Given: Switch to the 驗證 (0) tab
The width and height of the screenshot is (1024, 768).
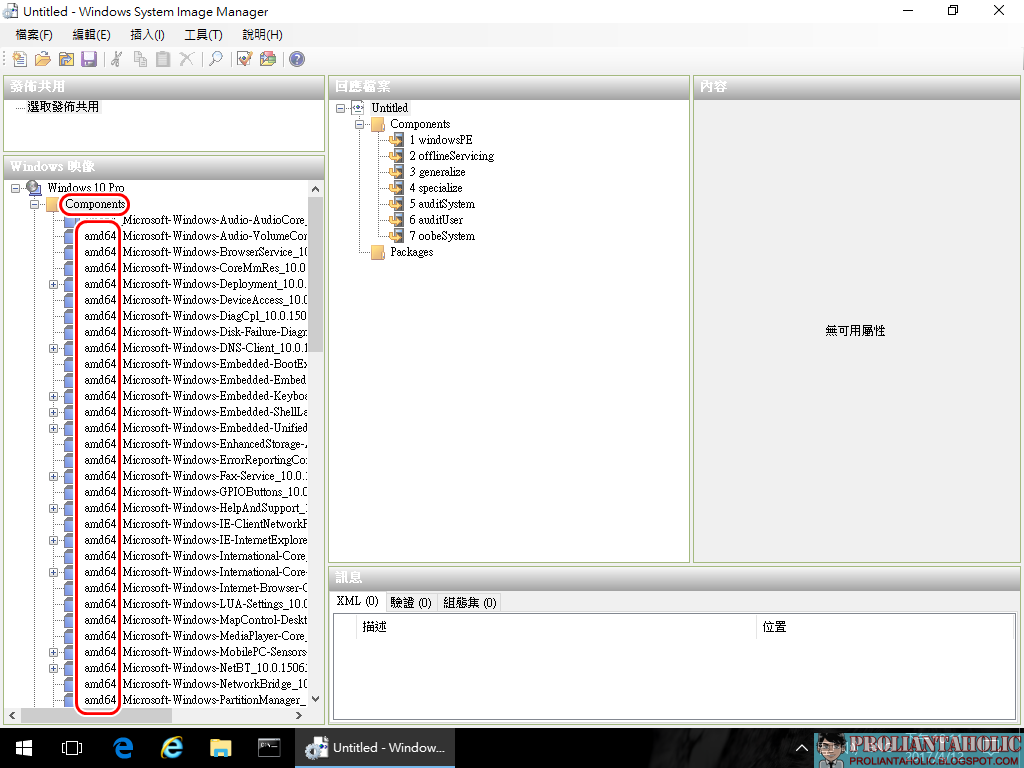Looking at the screenshot, I should coord(411,603).
